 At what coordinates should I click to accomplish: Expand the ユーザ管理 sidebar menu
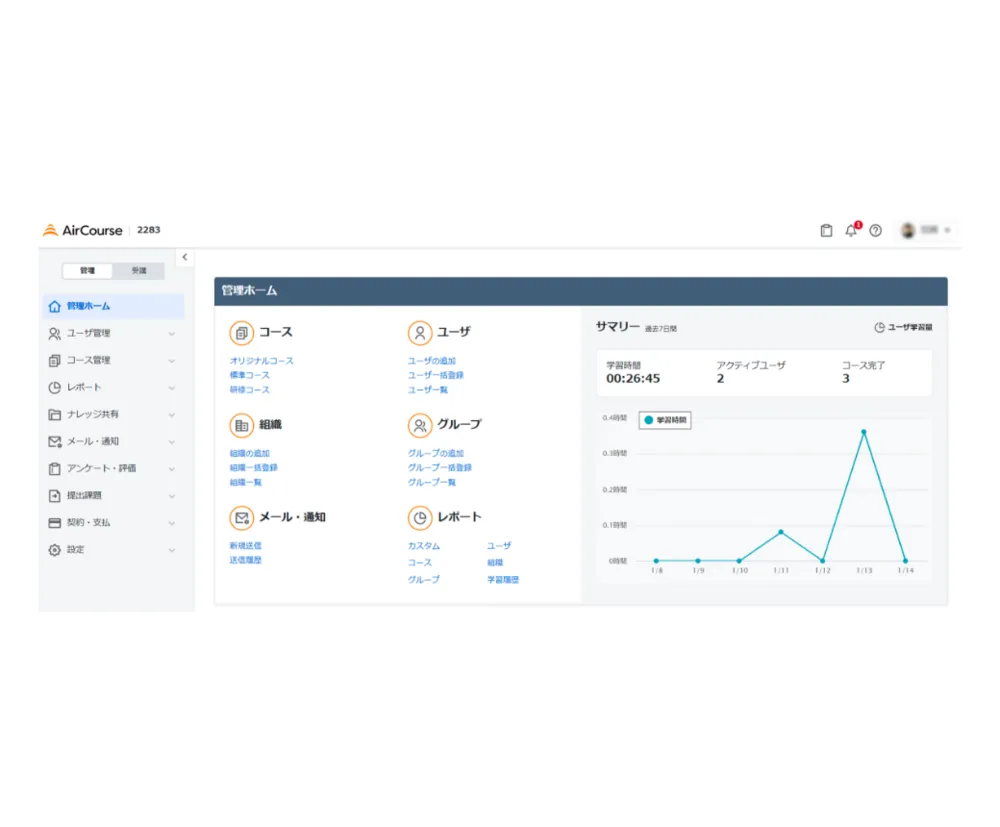tap(110, 333)
